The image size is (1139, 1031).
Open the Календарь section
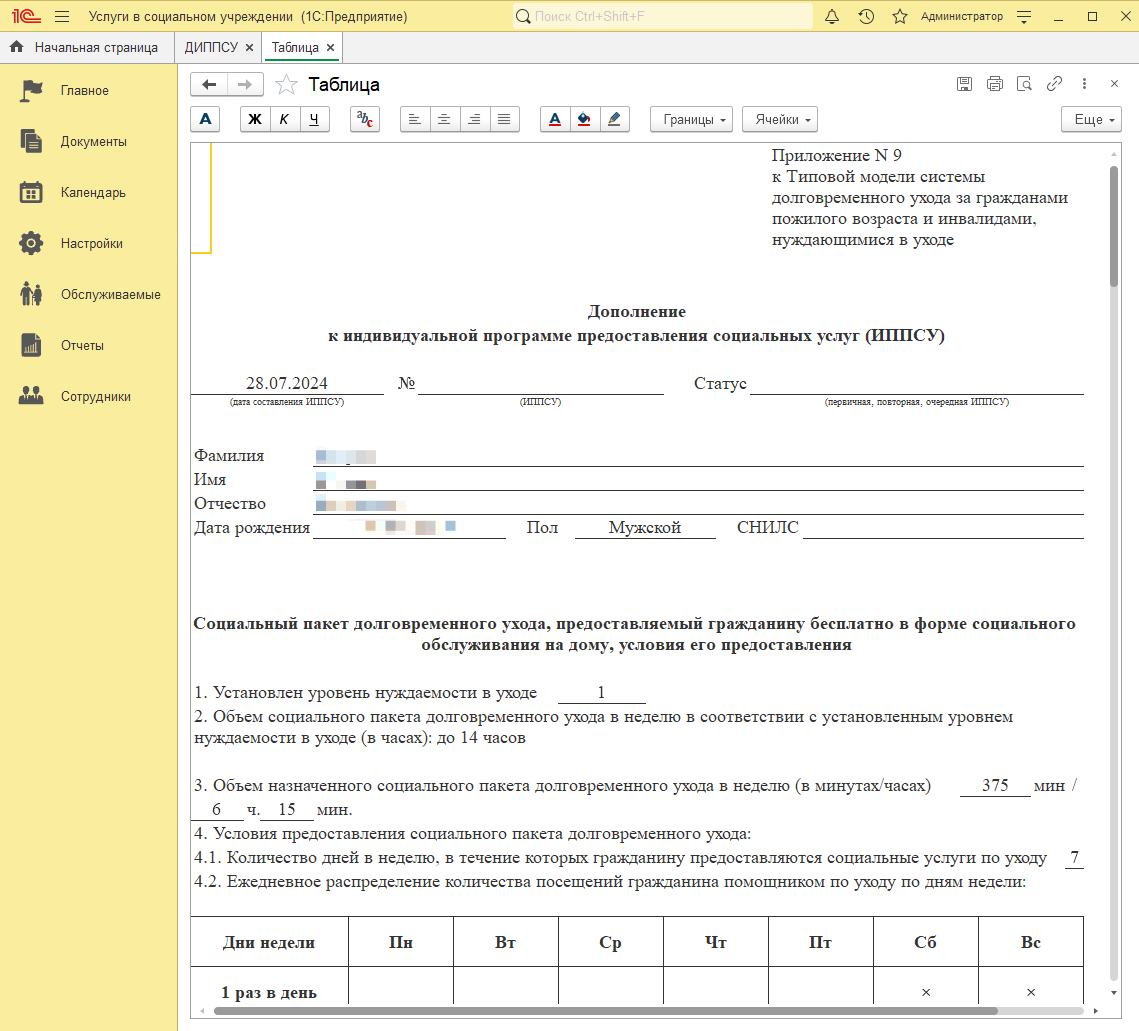pos(89,193)
